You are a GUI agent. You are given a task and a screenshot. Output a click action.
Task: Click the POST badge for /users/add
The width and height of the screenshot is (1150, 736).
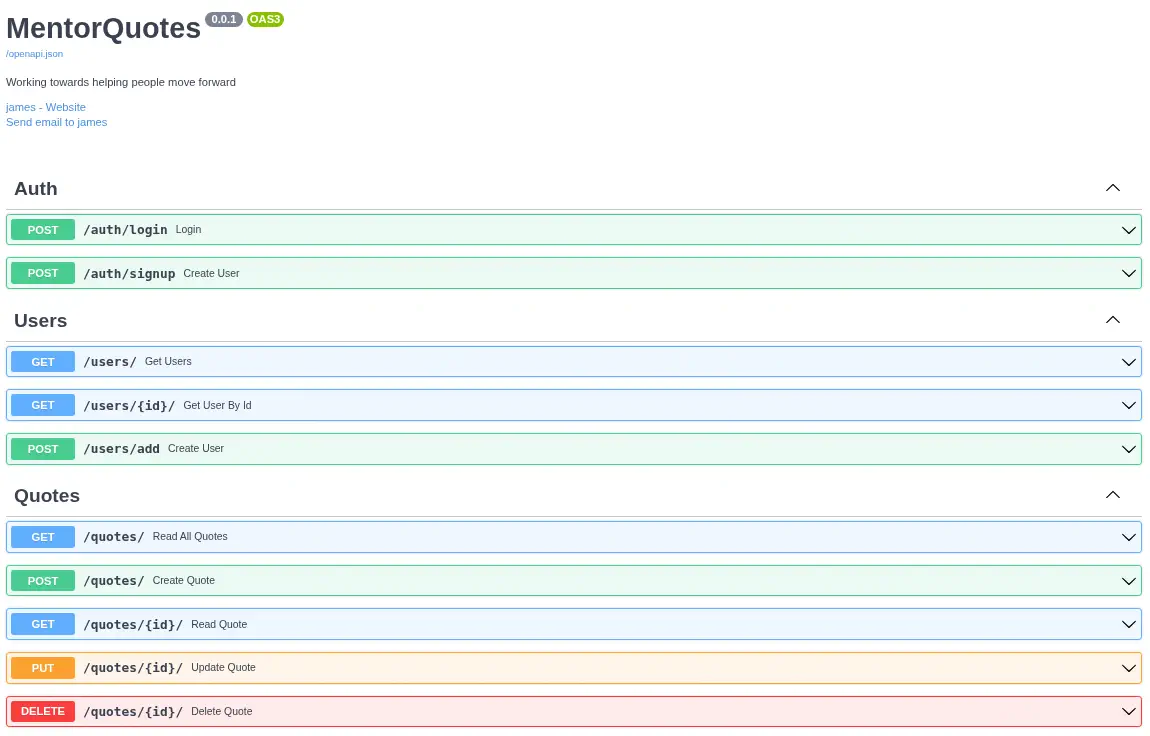pos(43,449)
